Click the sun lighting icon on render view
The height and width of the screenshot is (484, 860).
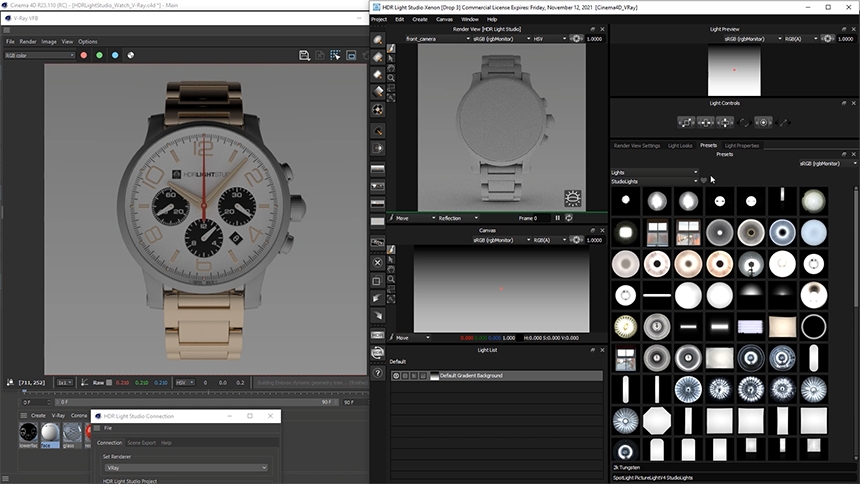573,198
